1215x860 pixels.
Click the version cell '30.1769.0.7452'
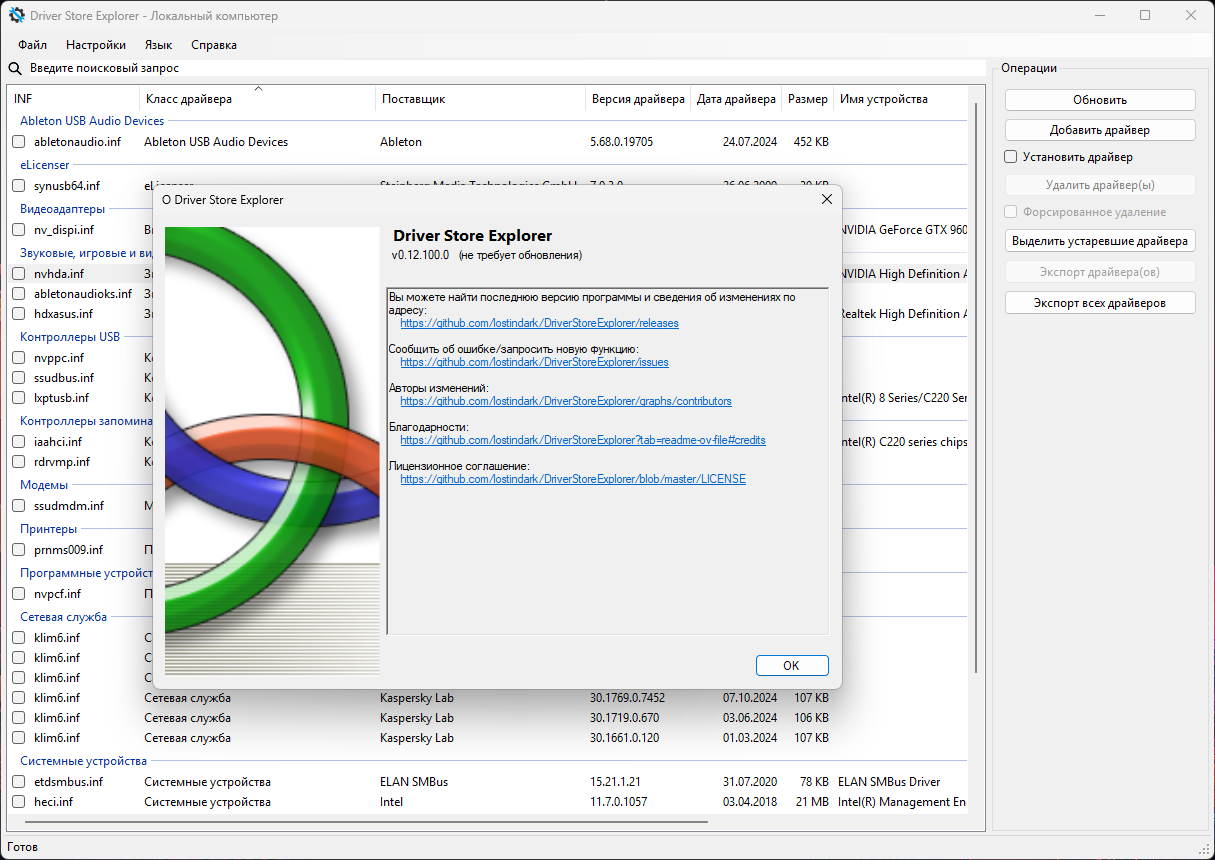tap(627, 698)
